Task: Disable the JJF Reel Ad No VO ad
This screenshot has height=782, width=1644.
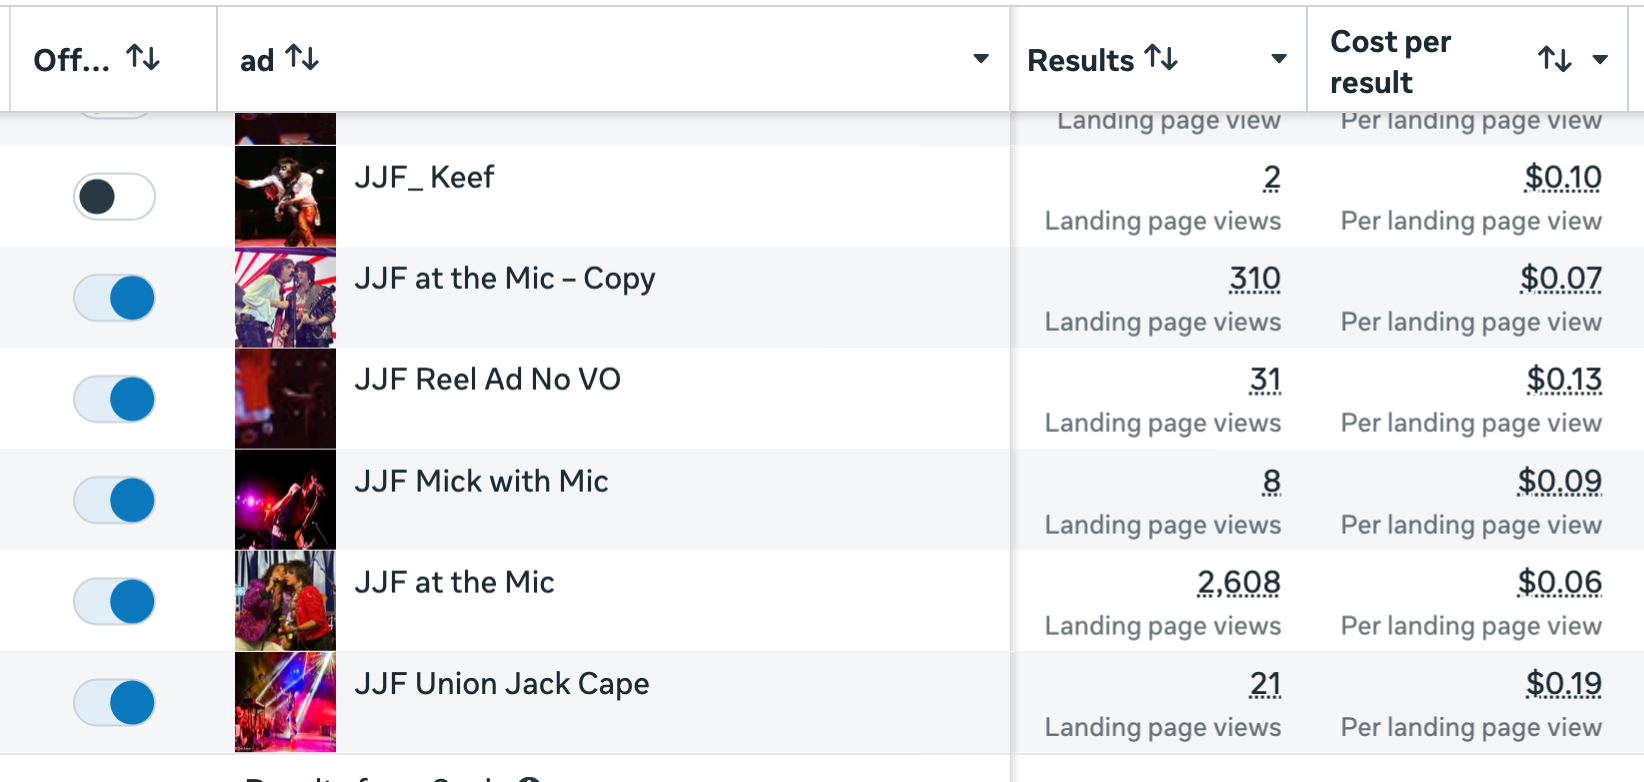Action: (x=114, y=399)
